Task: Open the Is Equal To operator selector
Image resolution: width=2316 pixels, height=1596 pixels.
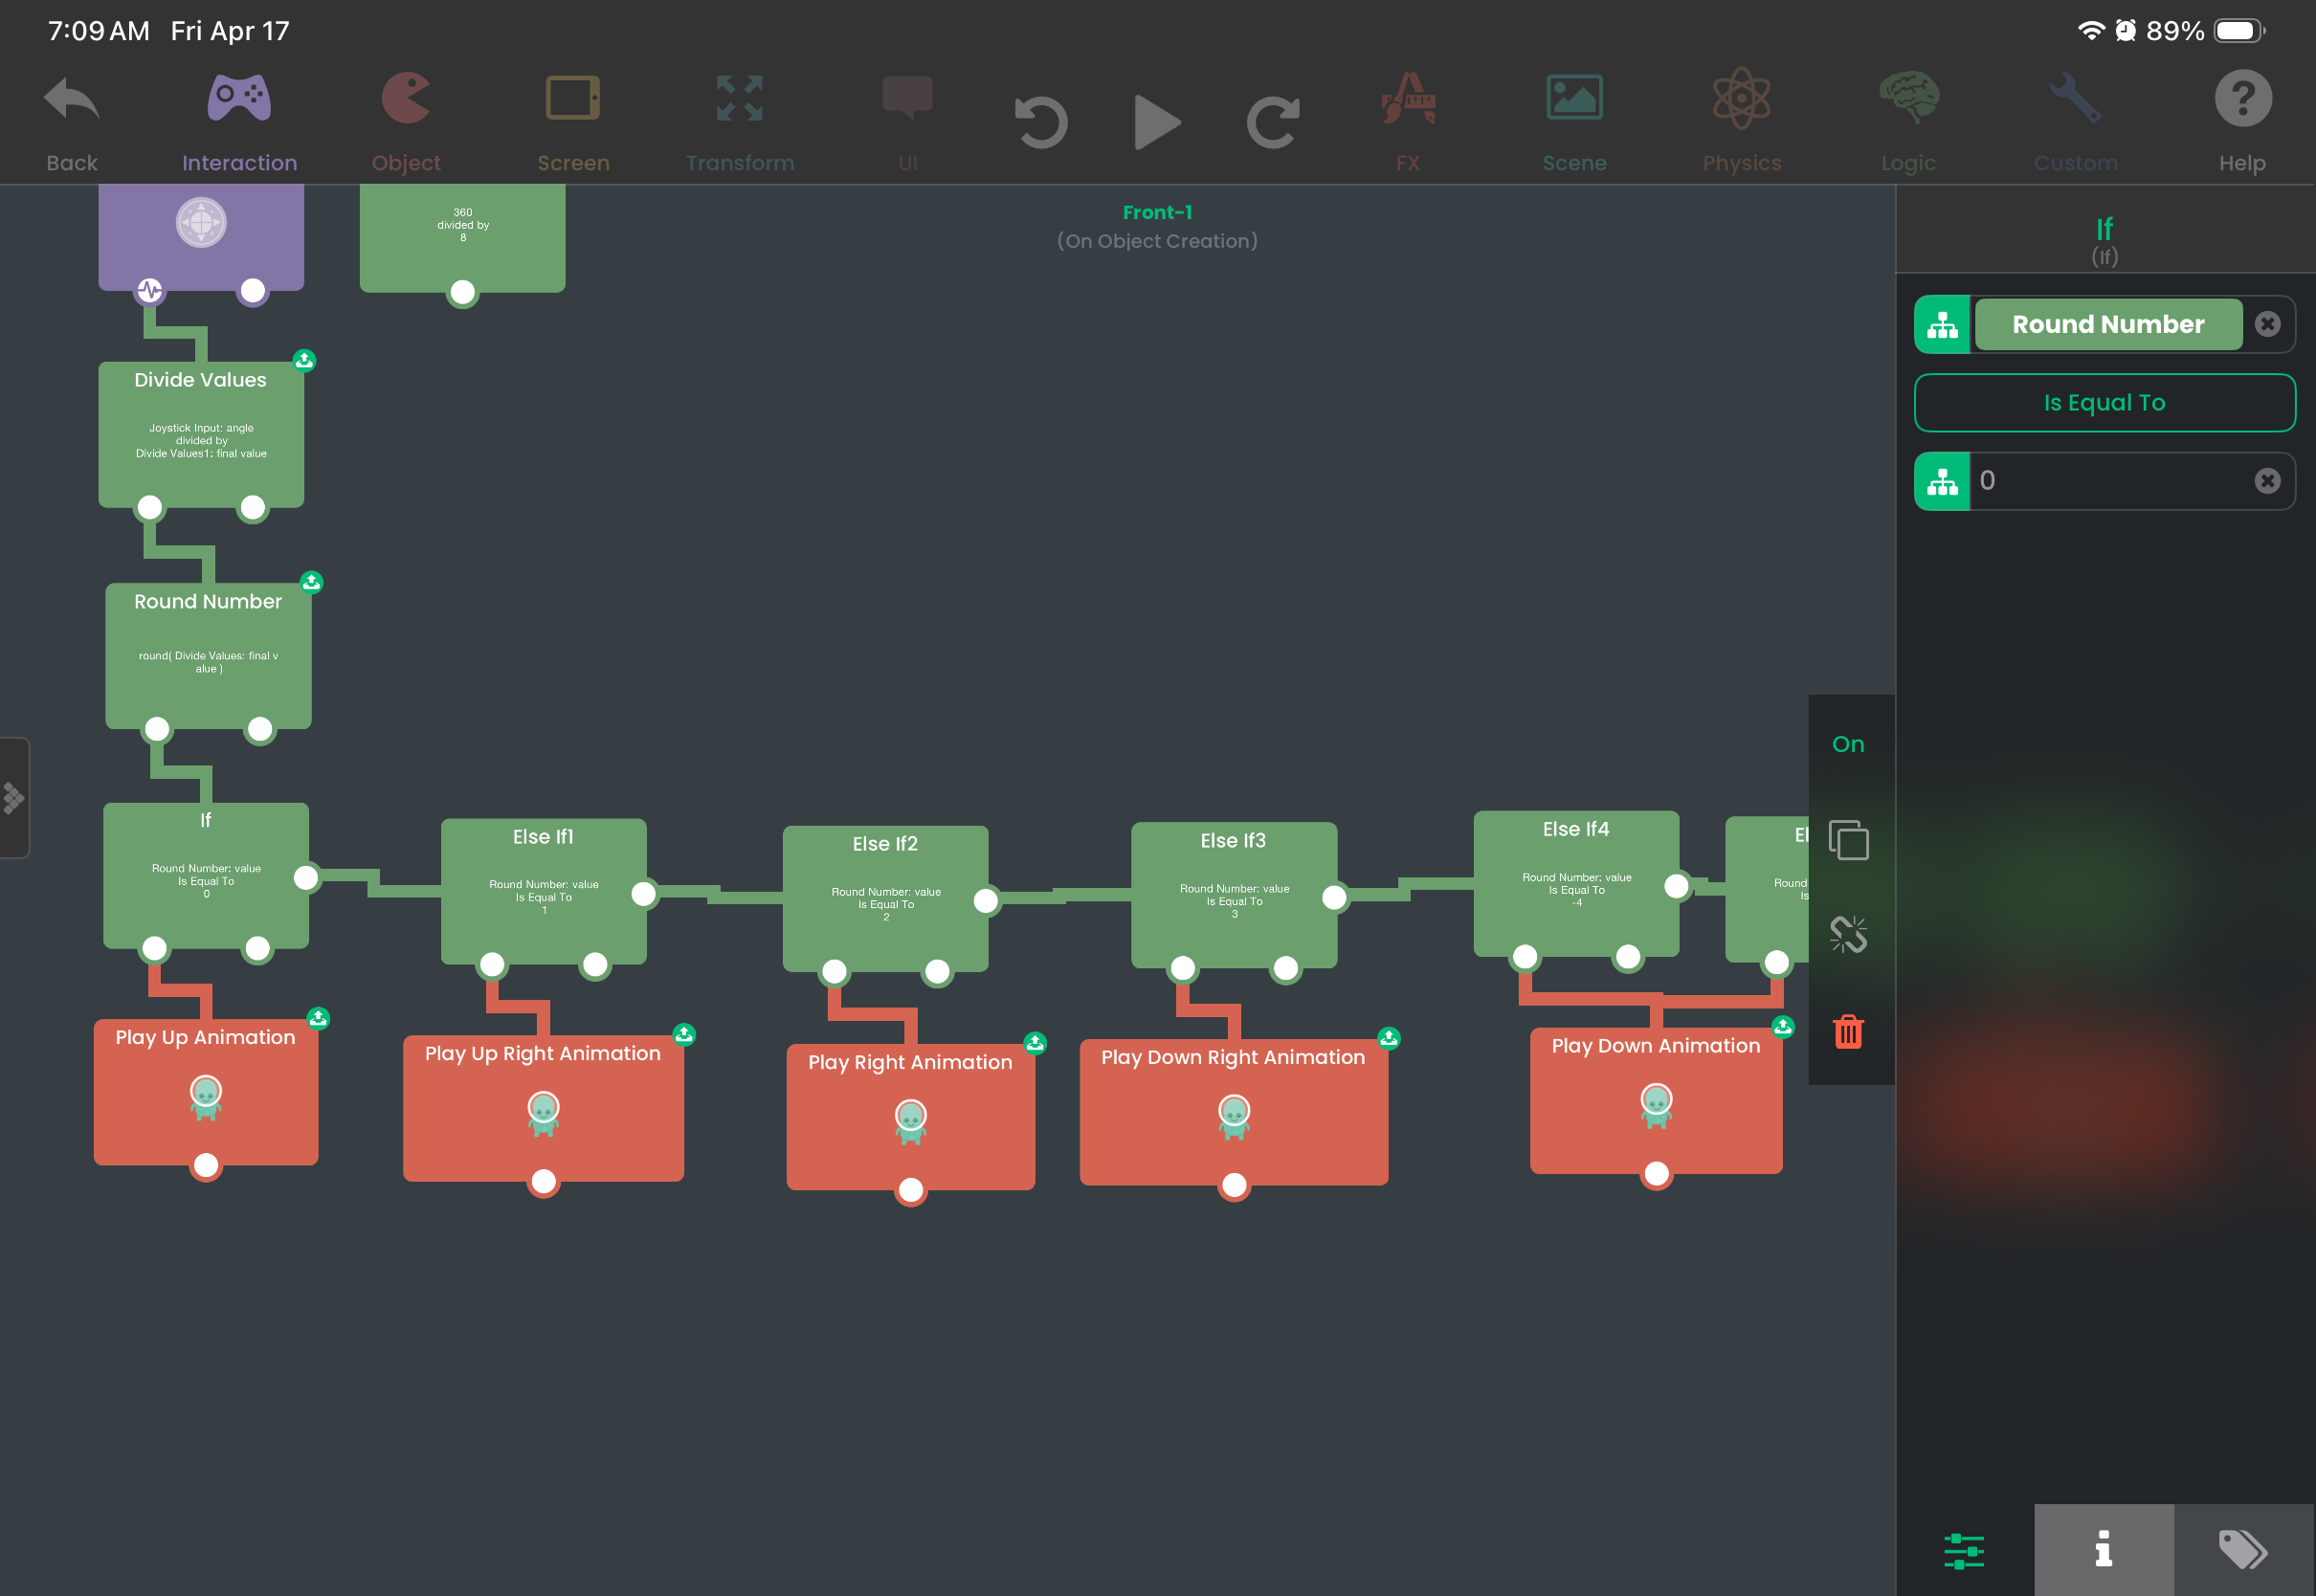Action: [2104, 403]
